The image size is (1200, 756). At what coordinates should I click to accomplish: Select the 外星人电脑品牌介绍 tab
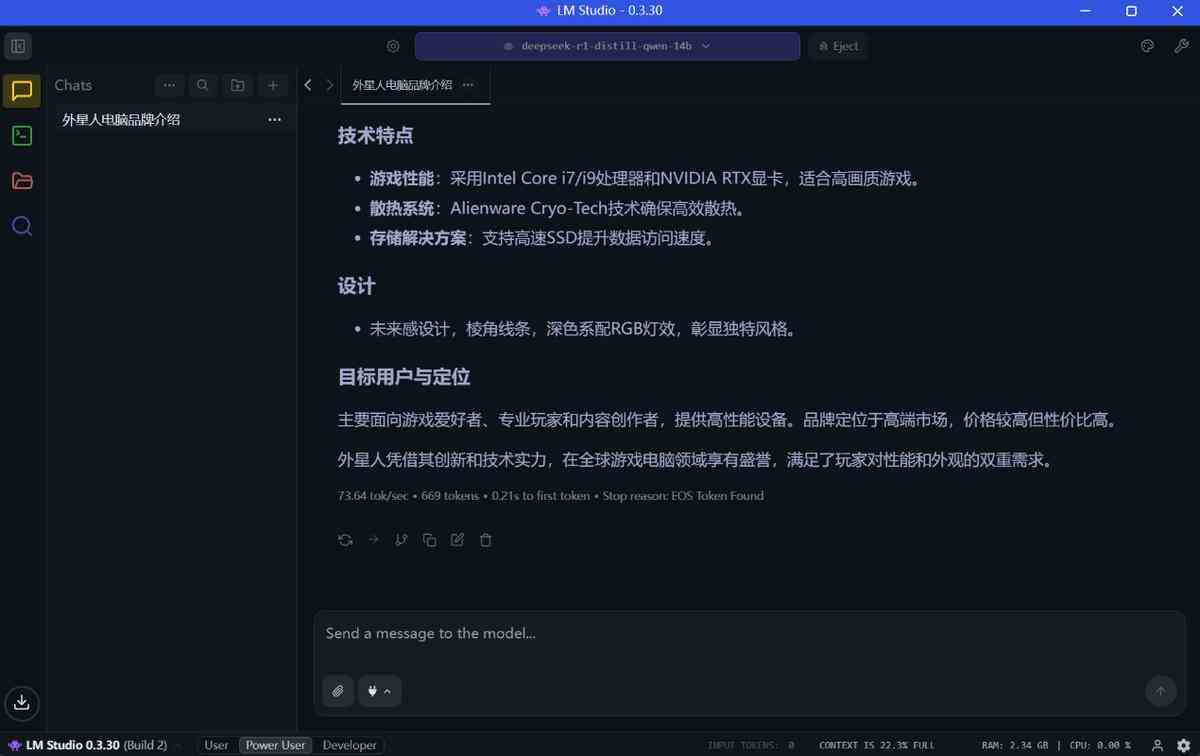click(x=400, y=85)
